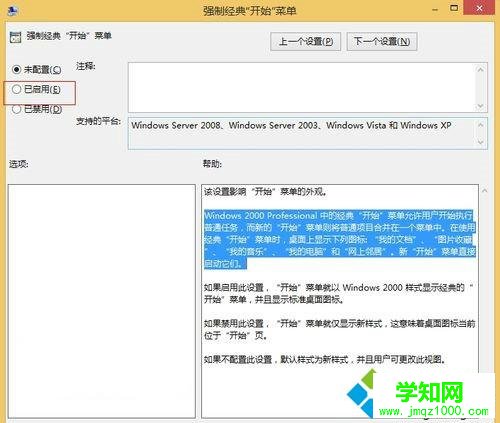500x423 pixels.
Task: Minimize the policy setting window
Action: coord(435,9)
